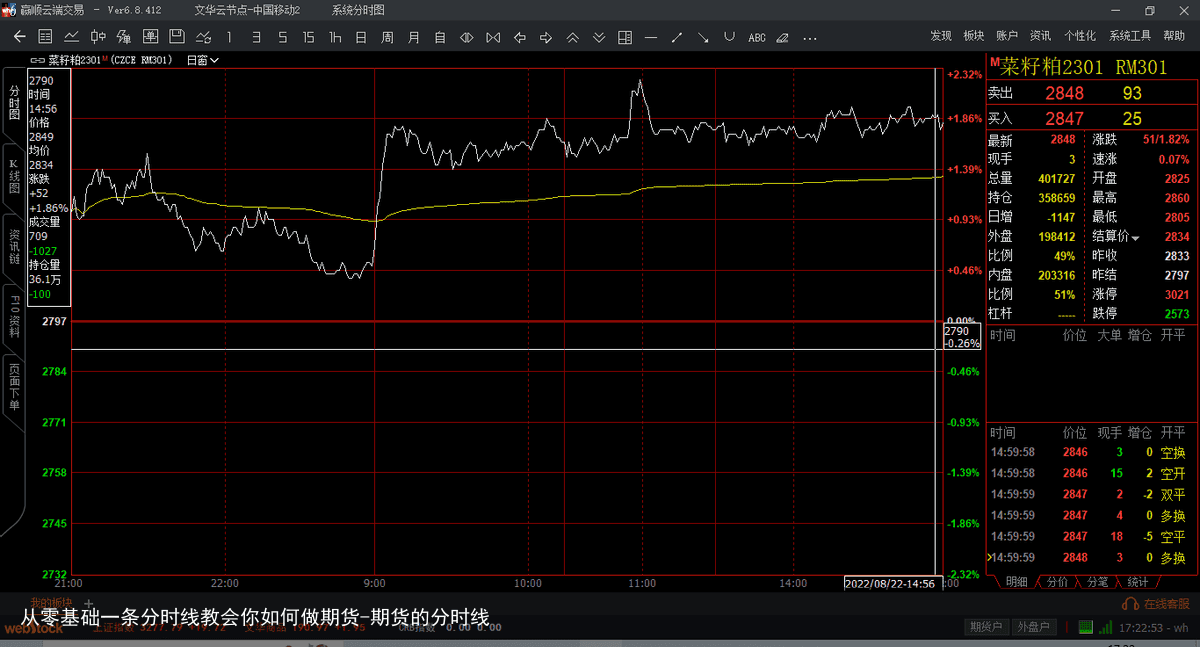Switch to the 15-minute period
This screenshot has height=647, width=1200.
308,37
